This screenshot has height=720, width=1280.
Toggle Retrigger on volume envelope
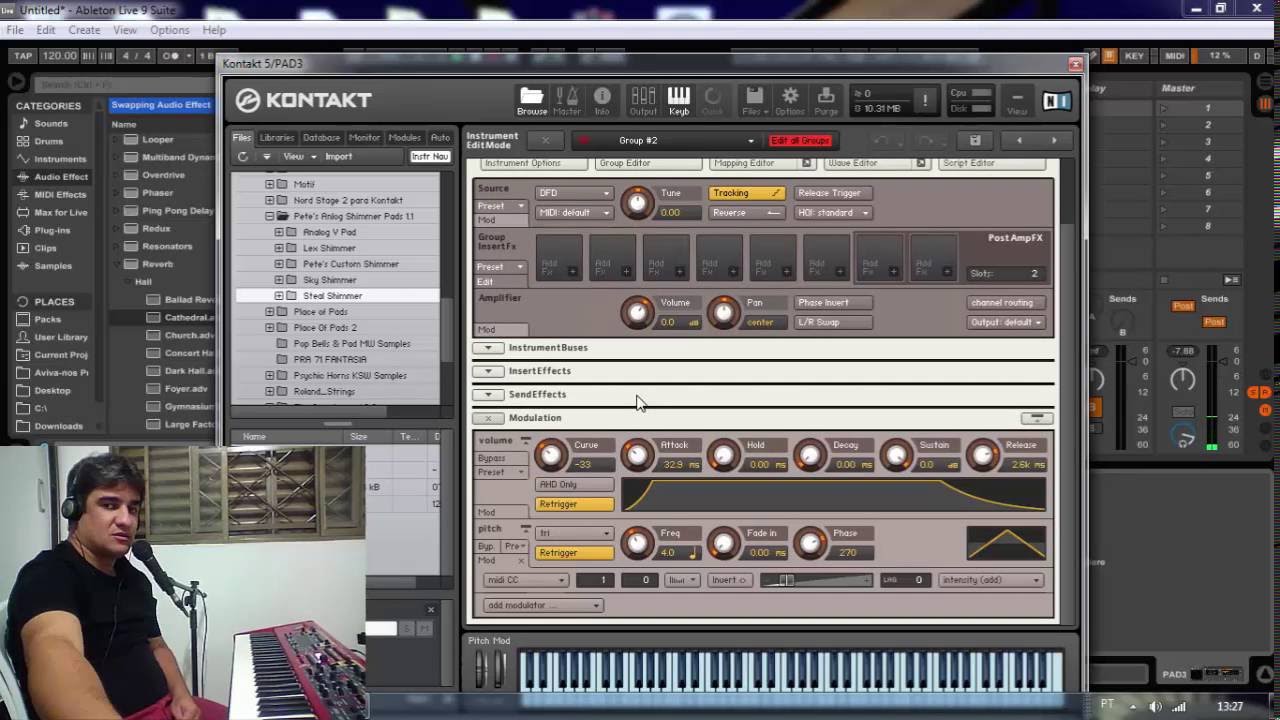tap(575, 504)
